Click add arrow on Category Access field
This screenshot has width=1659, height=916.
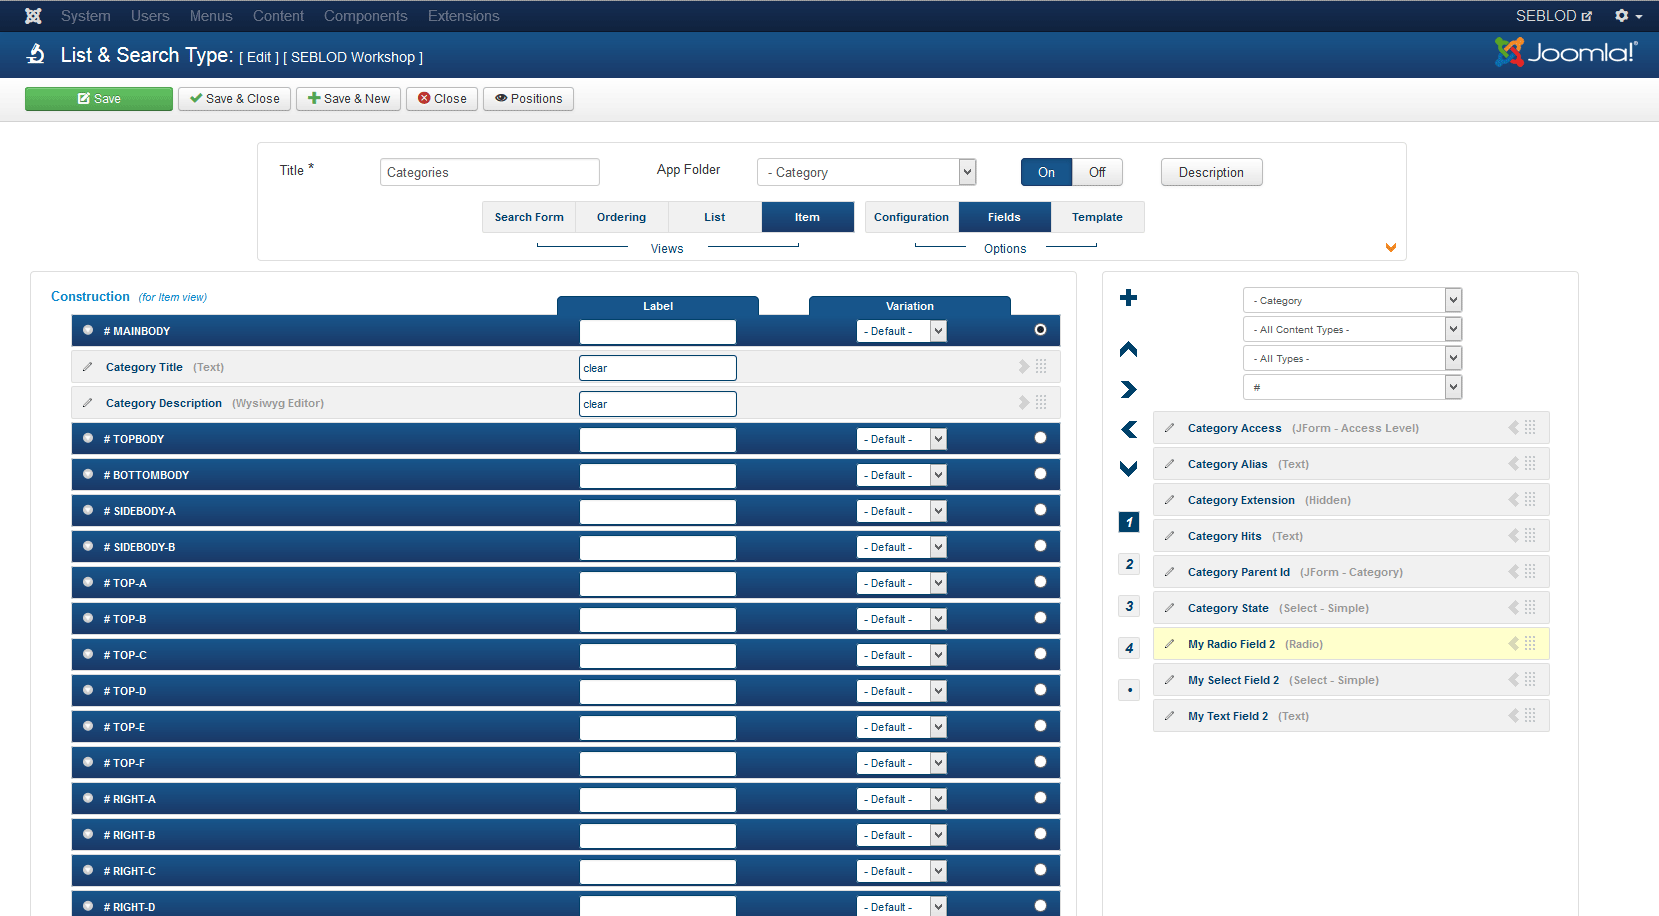point(1514,428)
